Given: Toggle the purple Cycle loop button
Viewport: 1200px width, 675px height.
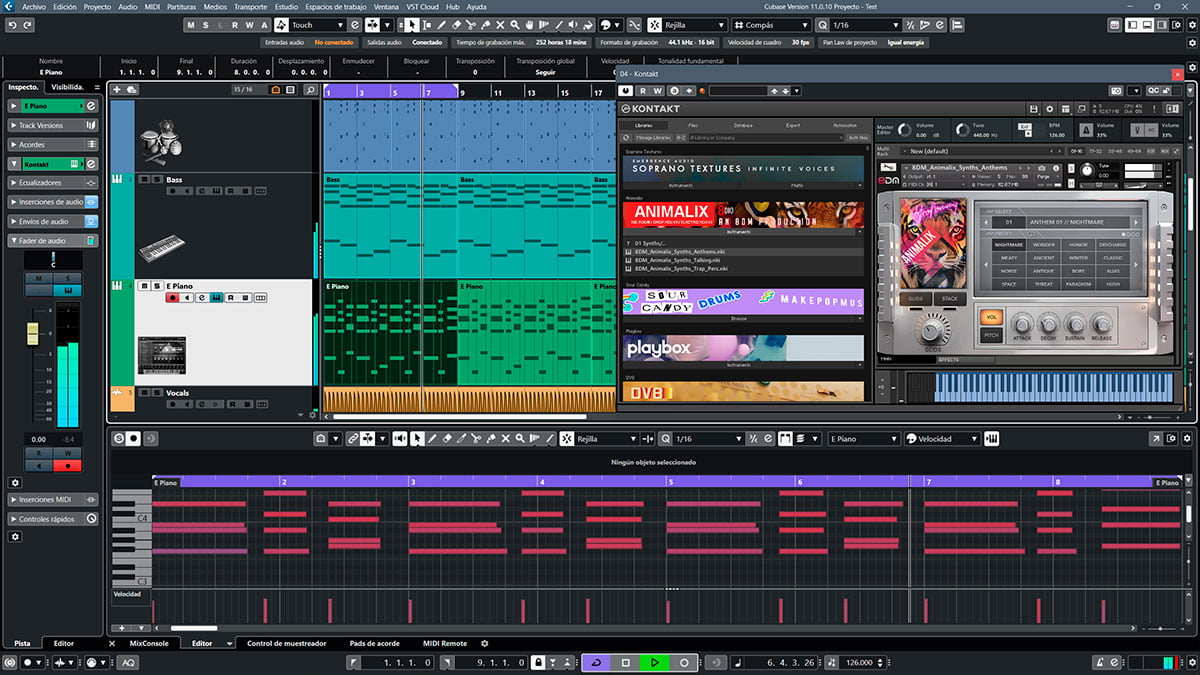Looking at the screenshot, I should [596, 662].
